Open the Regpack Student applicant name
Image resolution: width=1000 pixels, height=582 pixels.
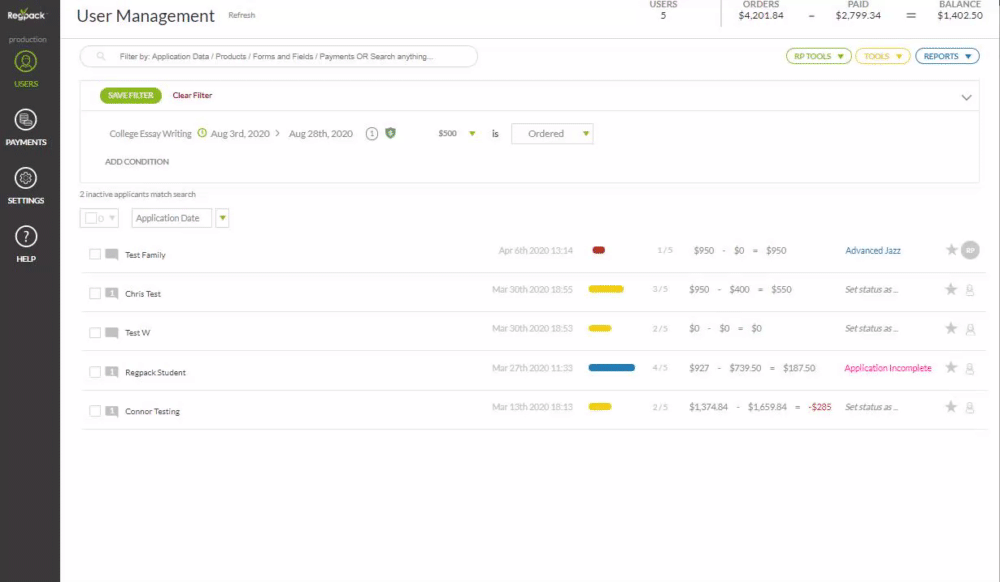[x=155, y=372]
